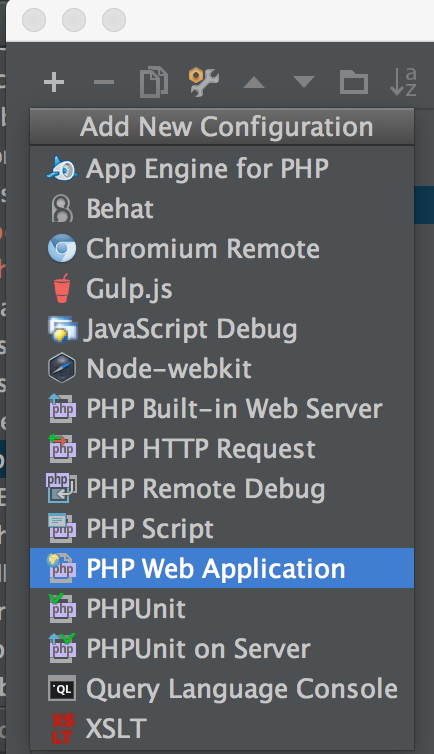Click the Copy Configuration icon
This screenshot has width=434, height=754.
[154, 82]
